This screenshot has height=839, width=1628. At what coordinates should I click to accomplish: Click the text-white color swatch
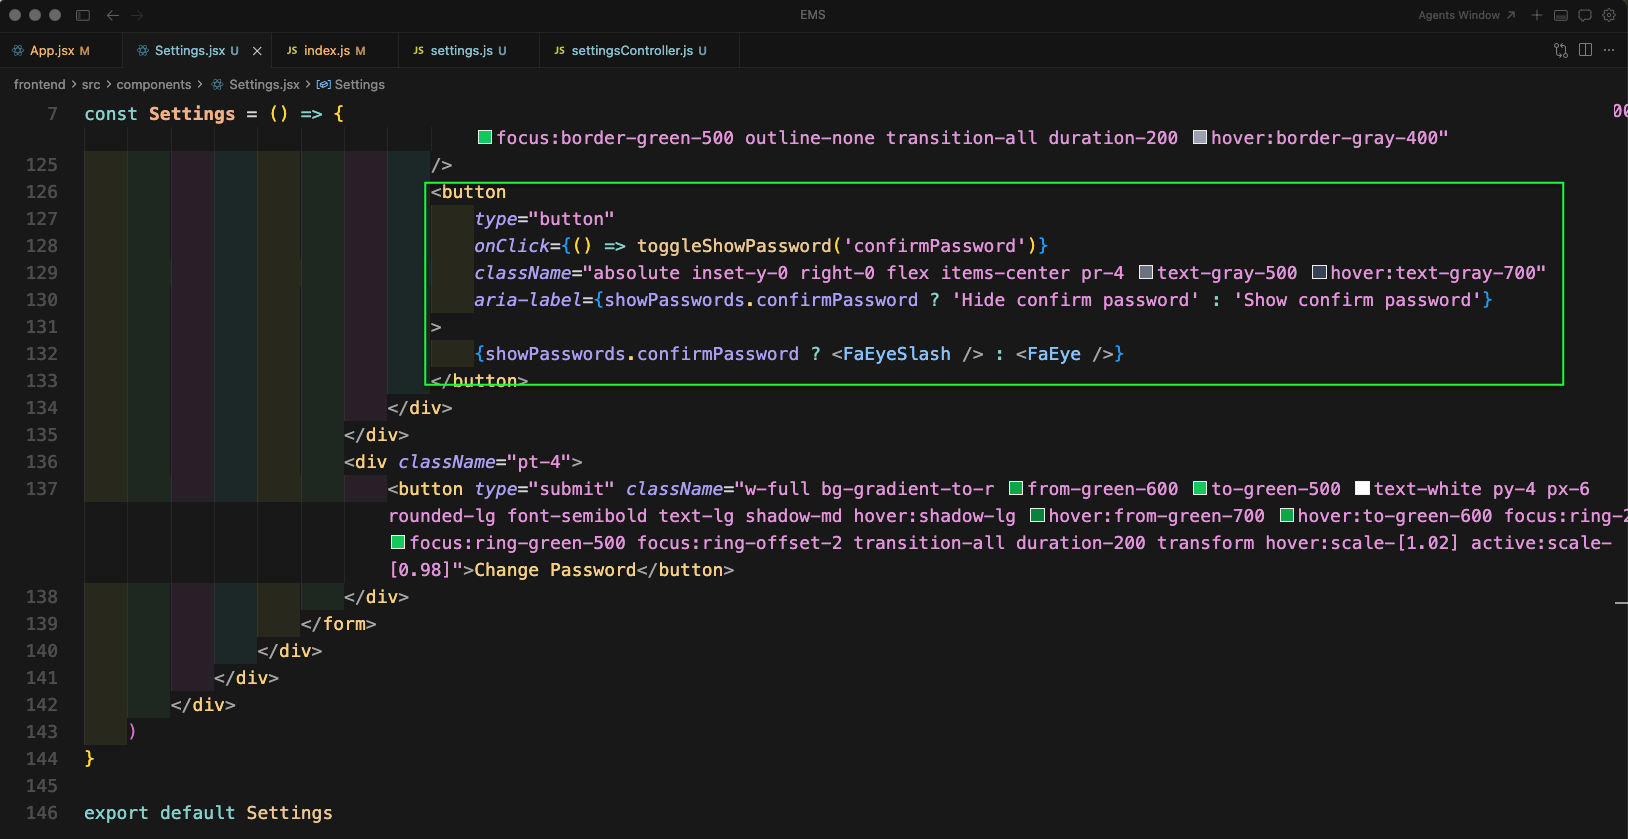pos(1362,488)
